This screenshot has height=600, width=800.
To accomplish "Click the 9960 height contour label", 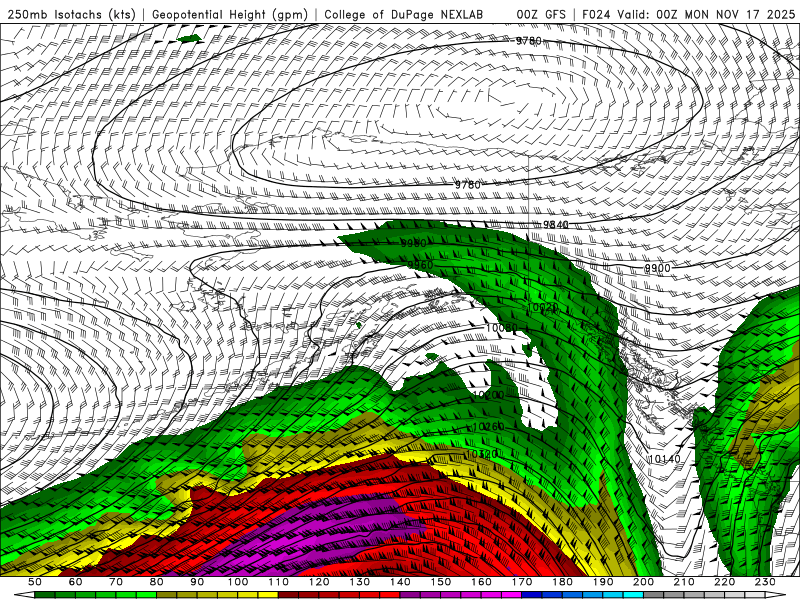I will [420, 265].
